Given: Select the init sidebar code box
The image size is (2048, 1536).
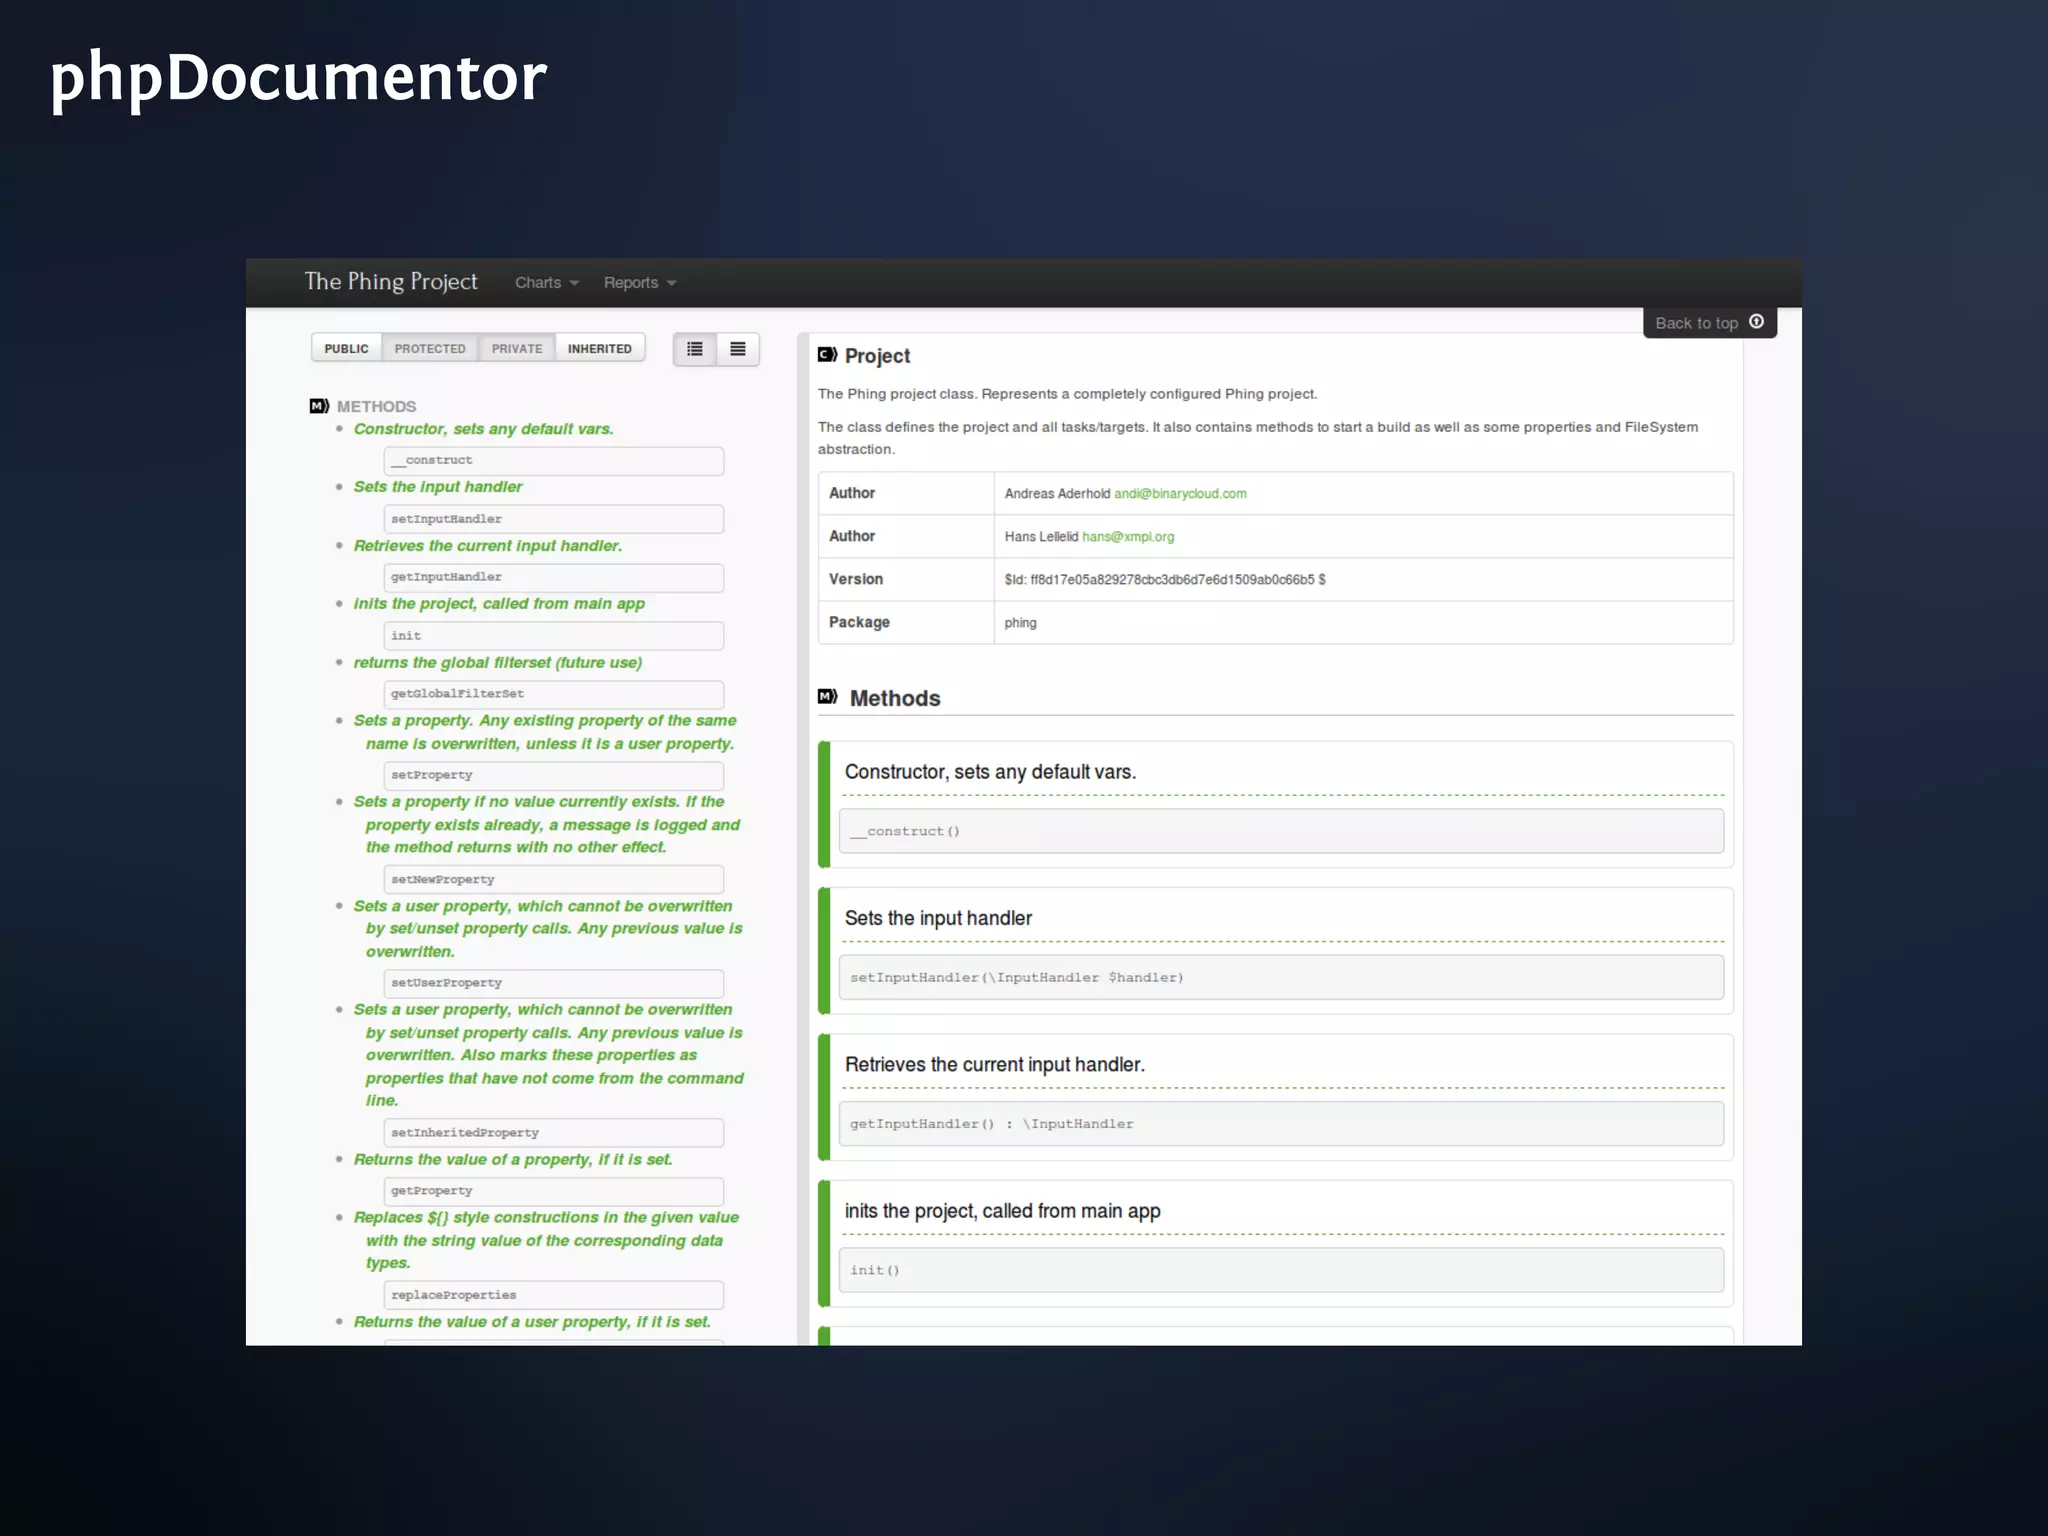Looking at the screenshot, I should [x=554, y=636].
